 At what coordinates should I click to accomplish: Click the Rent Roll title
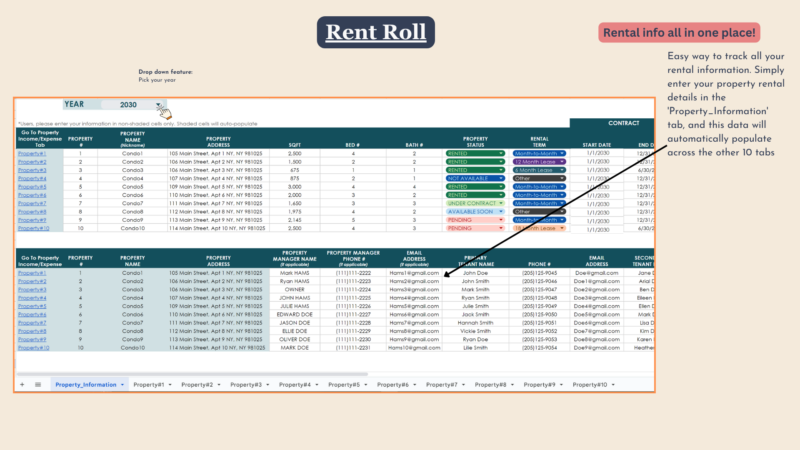coord(376,32)
